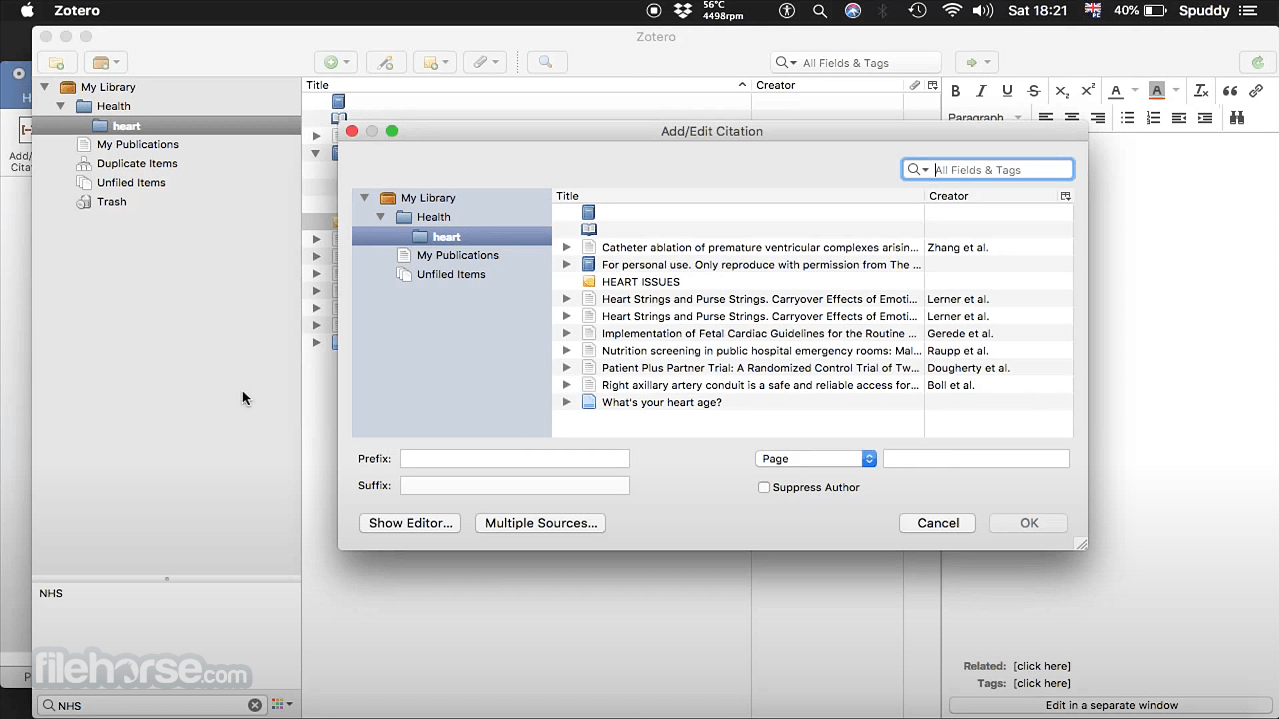Apply Superscript formatting in note editor
The image size is (1279, 719).
point(1088,91)
